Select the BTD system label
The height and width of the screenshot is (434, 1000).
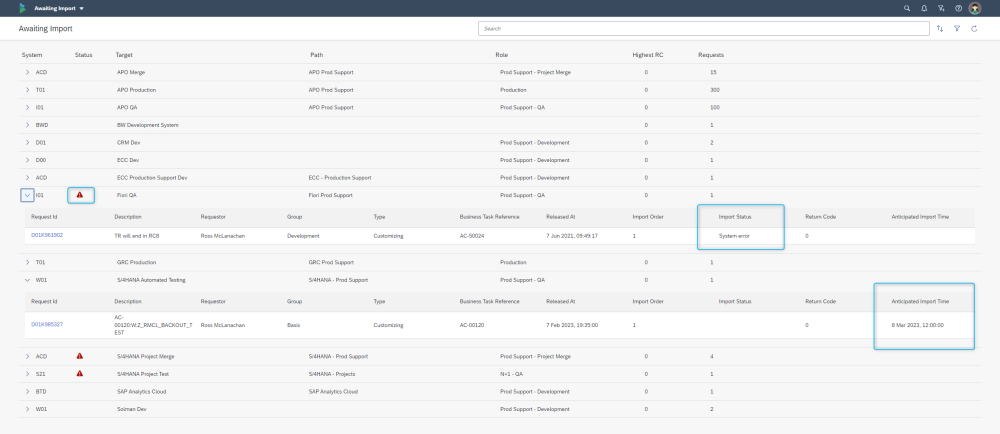[x=41, y=391]
